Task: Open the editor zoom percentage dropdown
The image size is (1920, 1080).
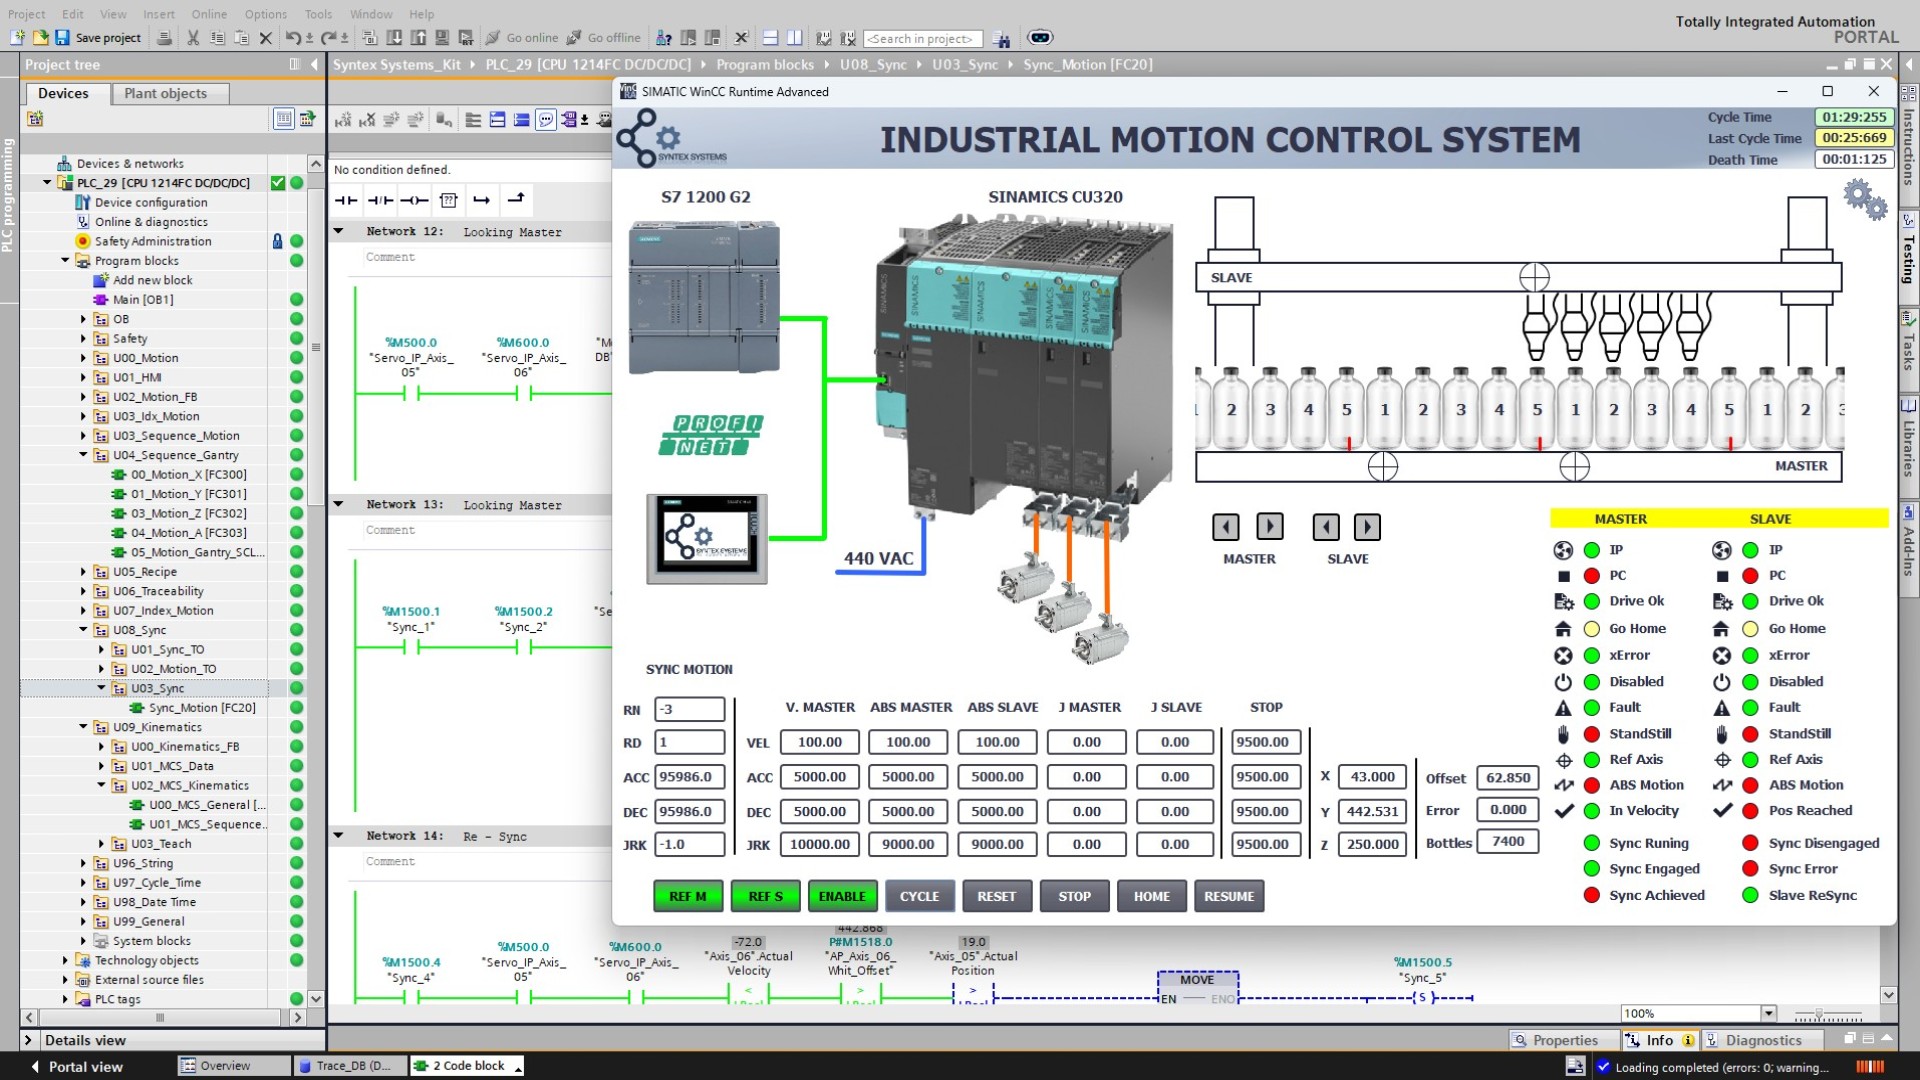Action: pyautogui.click(x=1768, y=1014)
